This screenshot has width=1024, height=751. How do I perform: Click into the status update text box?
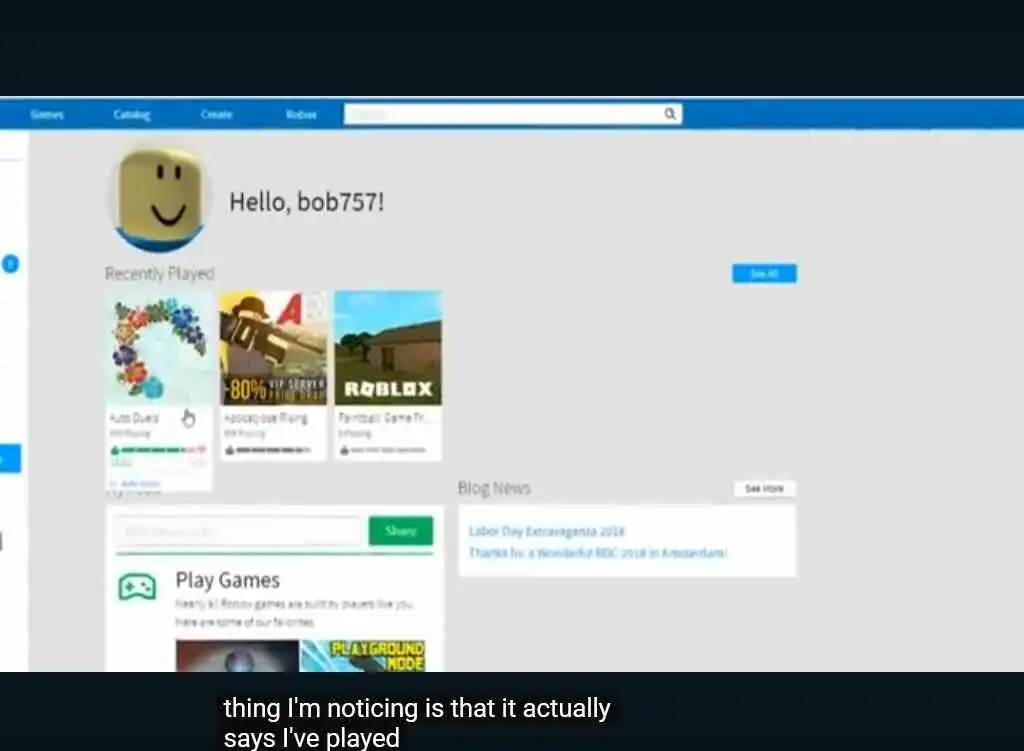(x=238, y=531)
